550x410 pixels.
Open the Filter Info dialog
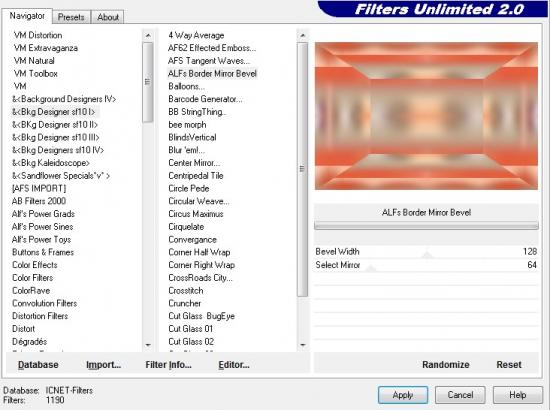pyautogui.click(x=168, y=365)
